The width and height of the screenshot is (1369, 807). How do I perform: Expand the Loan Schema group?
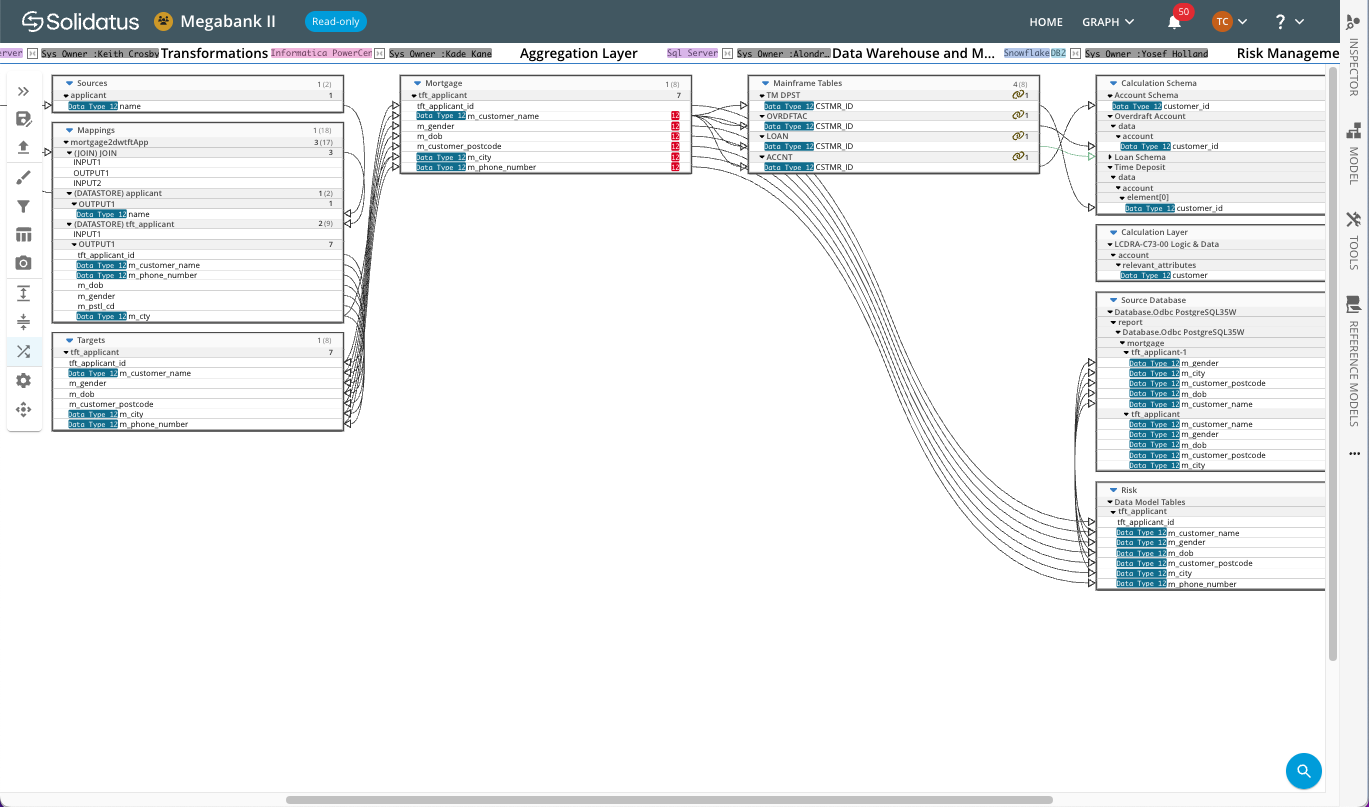pos(1110,157)
